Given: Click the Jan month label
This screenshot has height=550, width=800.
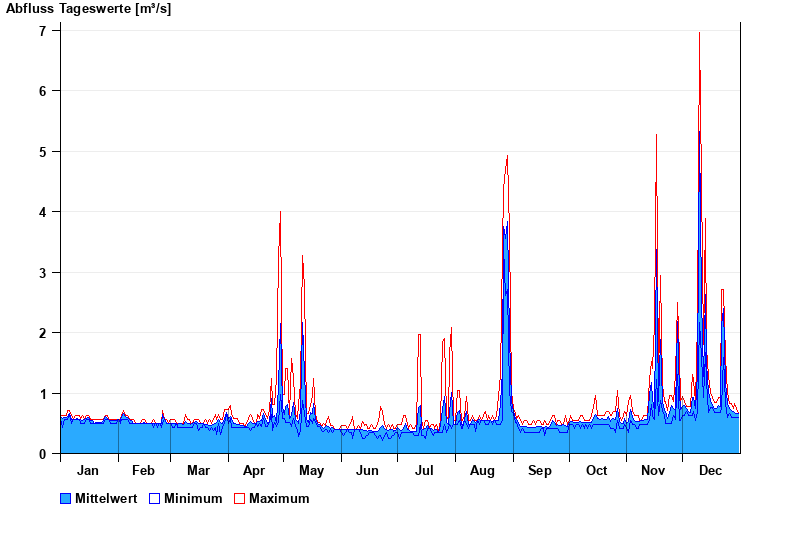Looking at the screenshot, I should (x=88, y=470).
